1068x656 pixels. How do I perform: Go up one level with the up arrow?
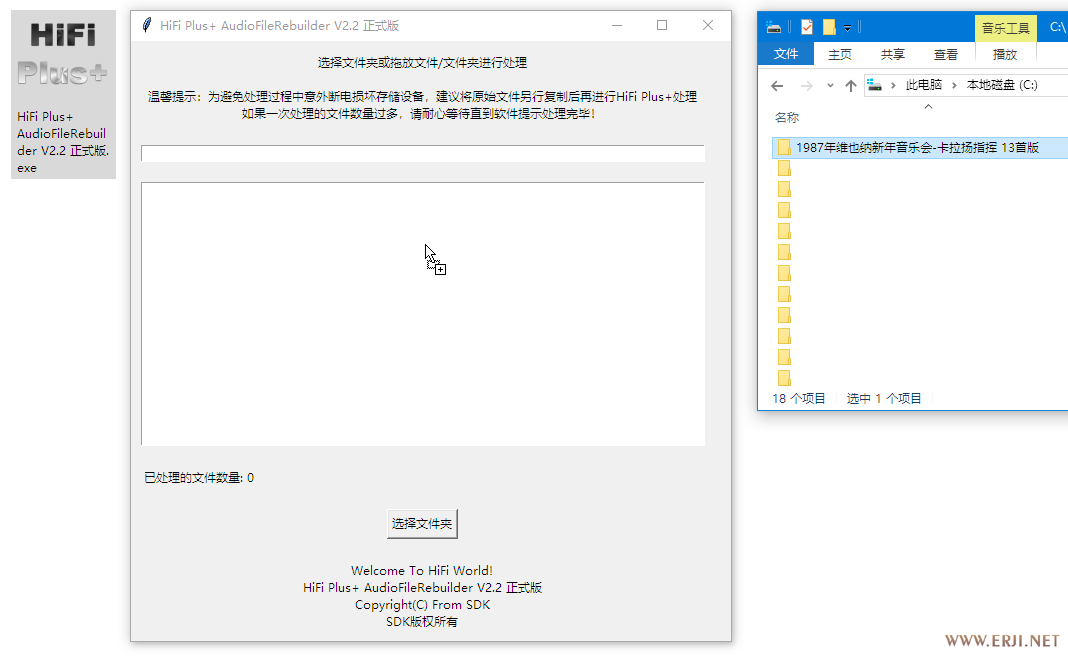[x=851, y=86]
